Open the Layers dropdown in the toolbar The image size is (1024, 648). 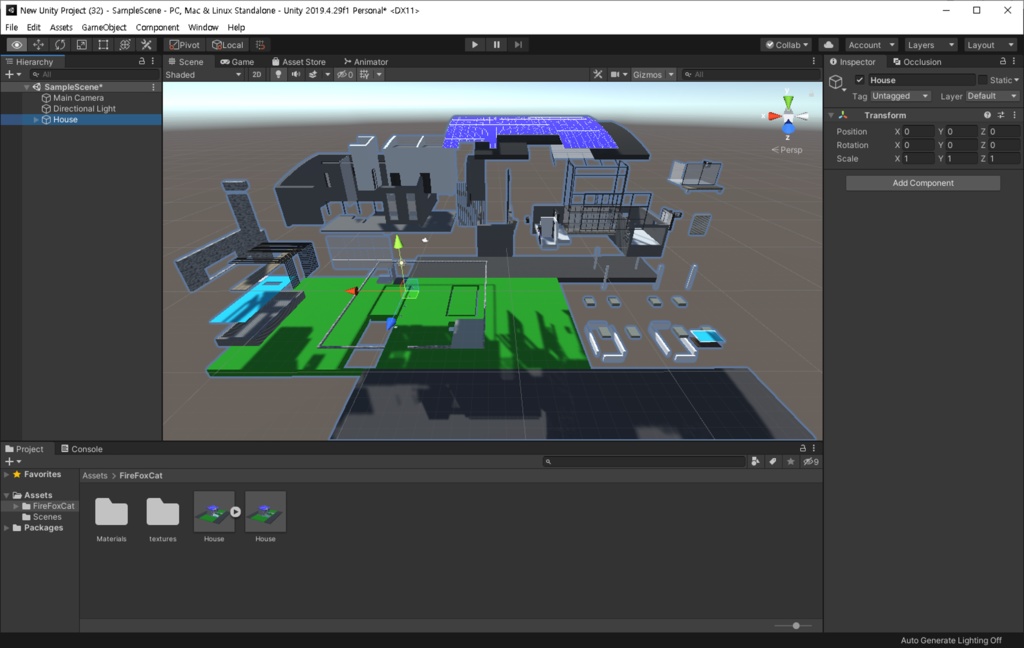pyautogui.click(x=930, y=44)
